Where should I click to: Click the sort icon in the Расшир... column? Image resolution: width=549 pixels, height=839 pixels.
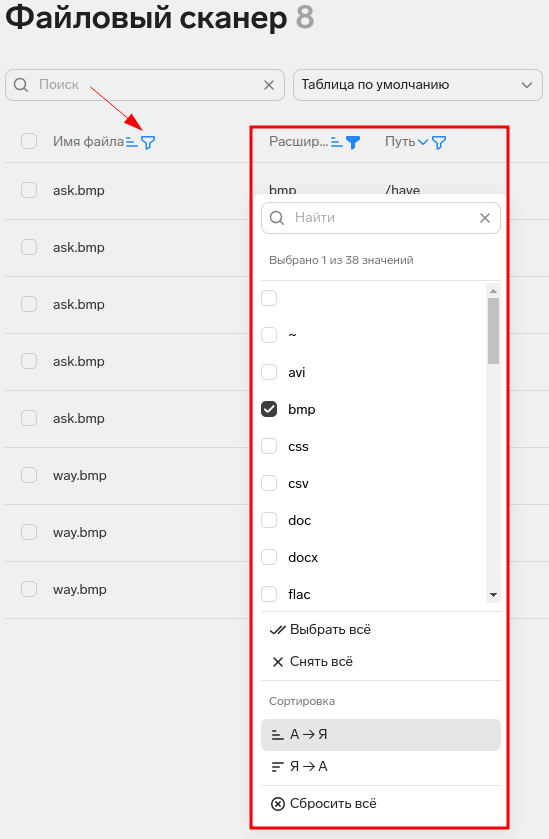(x=337, y=142)
